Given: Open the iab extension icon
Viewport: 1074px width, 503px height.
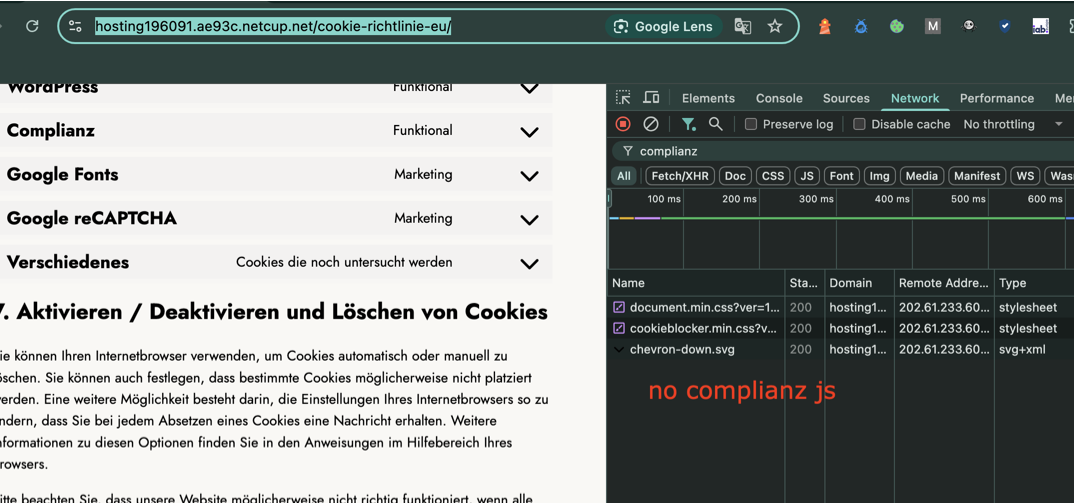Looking at the screenshot, I should (1040, 27).
